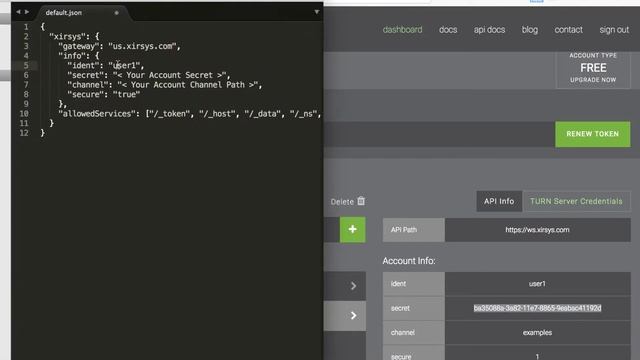The image size is (640, 360).
Task: Click the API Path value https://ws.xirsys.com
Action: point(537,230)
